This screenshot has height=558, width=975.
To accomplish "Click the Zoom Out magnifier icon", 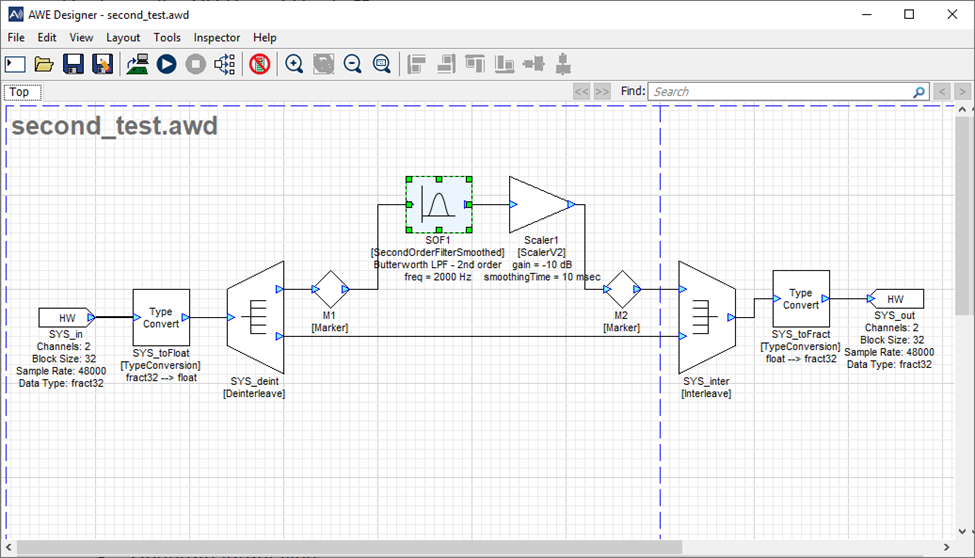I will [352, 64].
